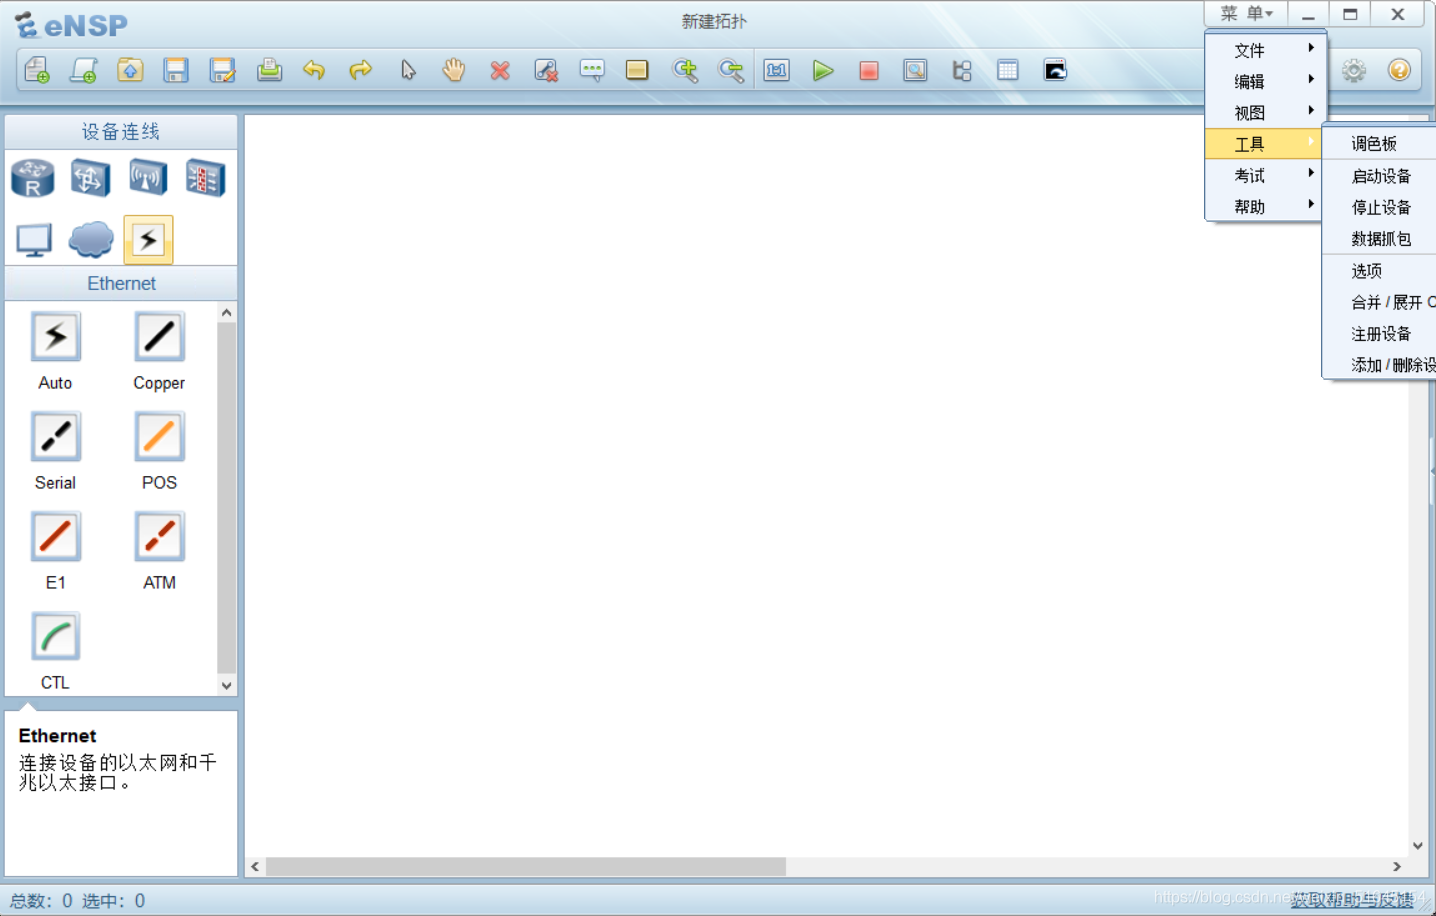
Task: Open settings with the gear icon
Action: 1354,70
